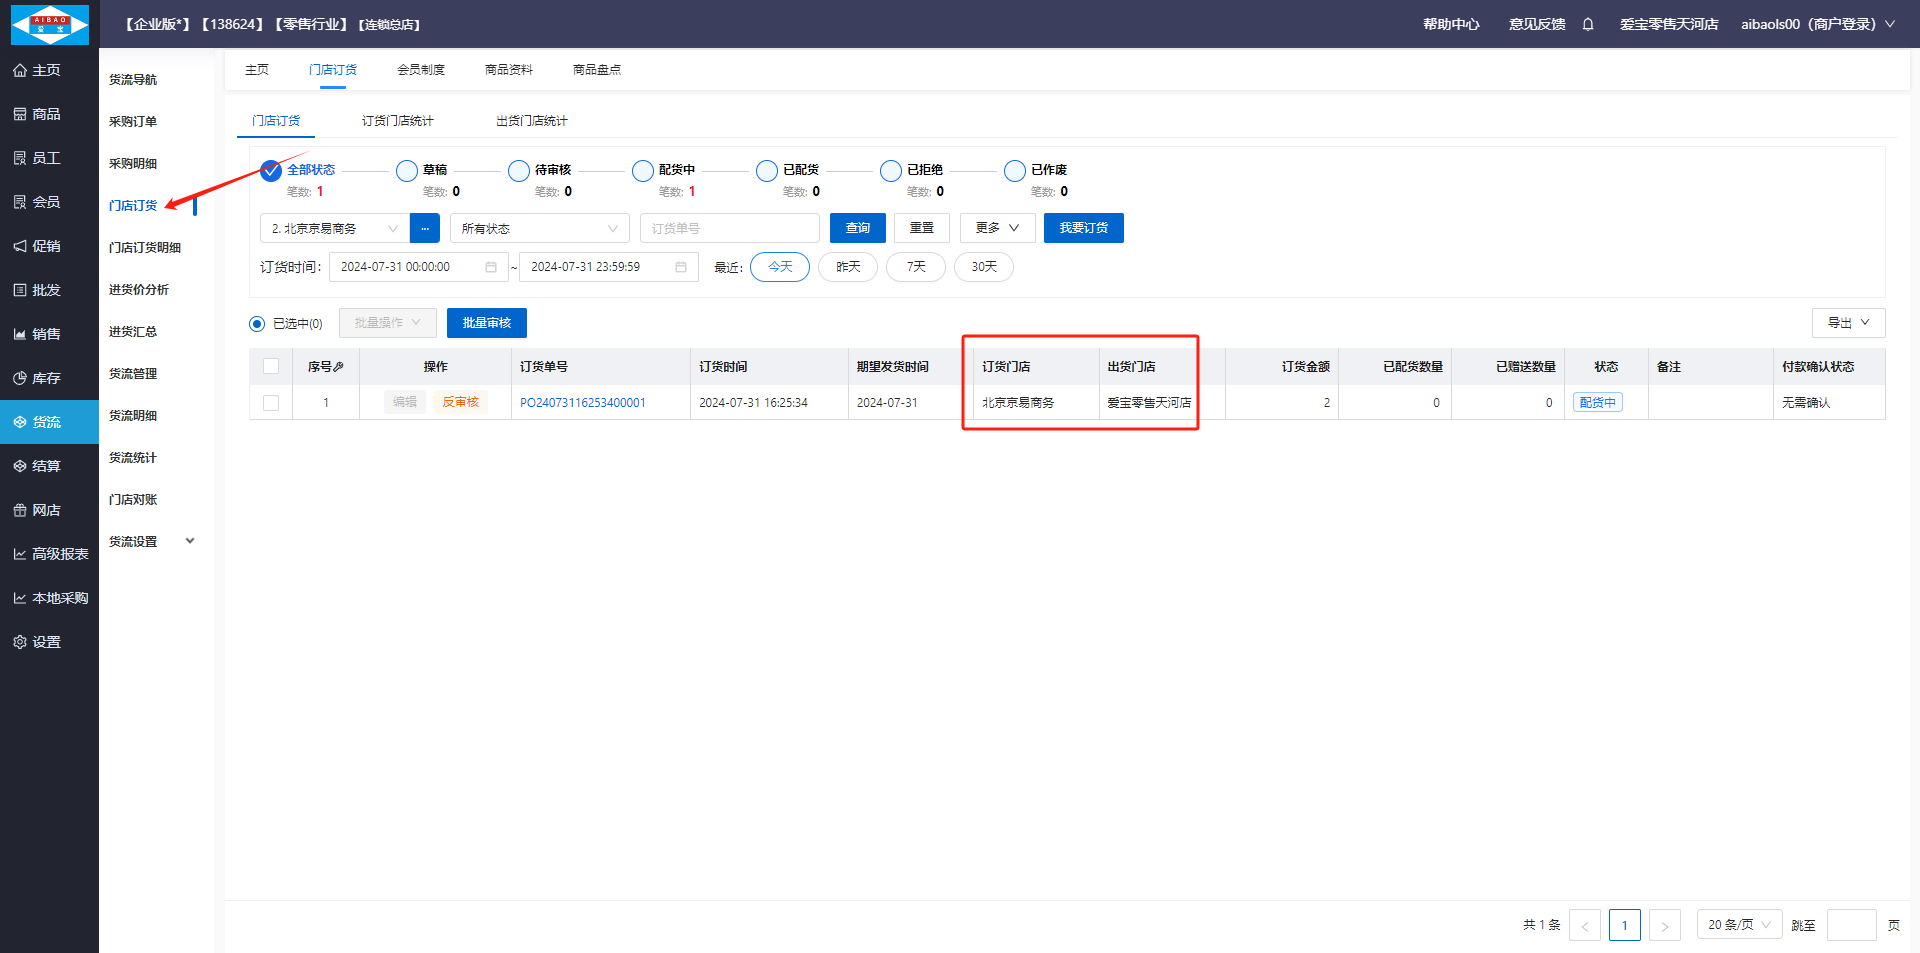Select the 配货中 status radio

(x=643, y=171)
